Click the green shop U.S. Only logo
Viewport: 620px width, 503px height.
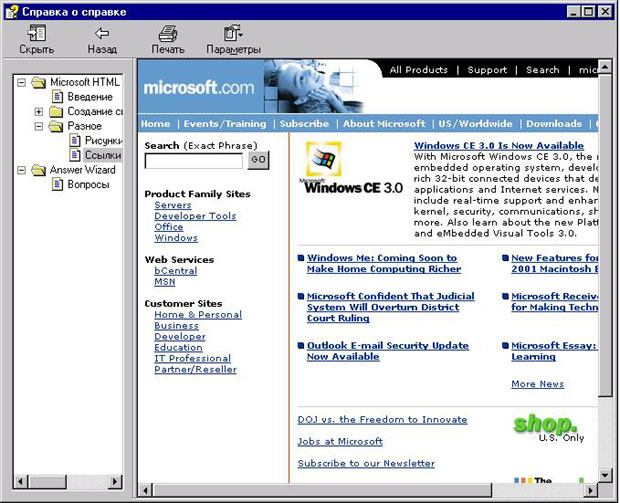(548, 428)
